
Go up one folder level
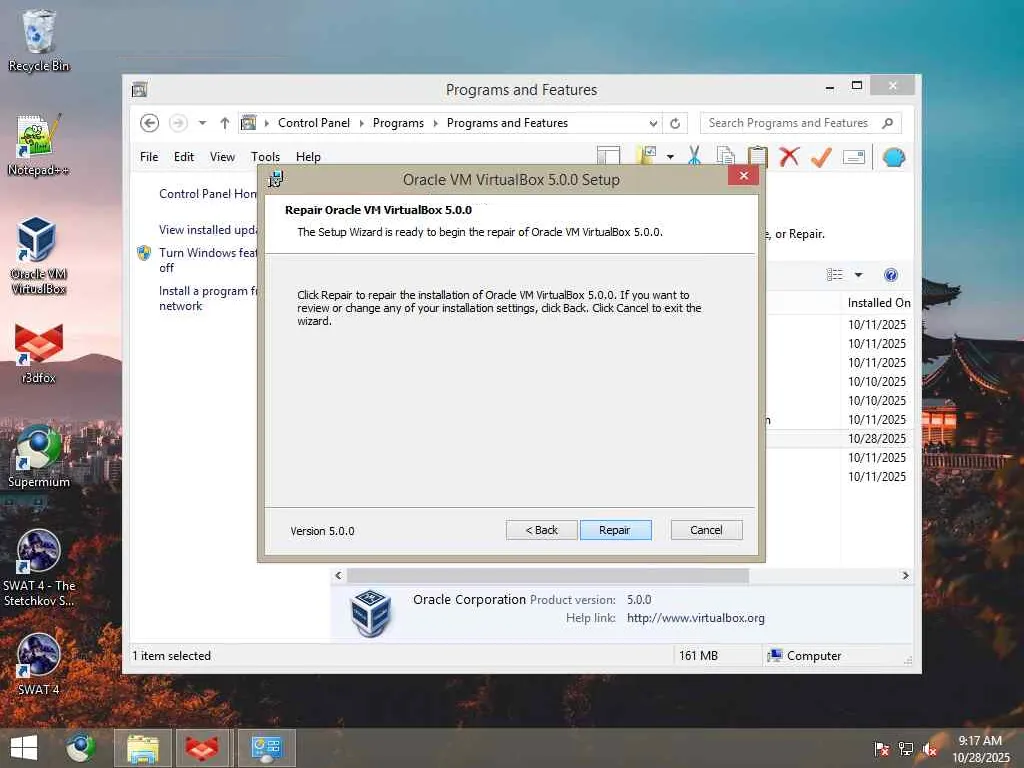pyautogui.click(x=225, y=123)
